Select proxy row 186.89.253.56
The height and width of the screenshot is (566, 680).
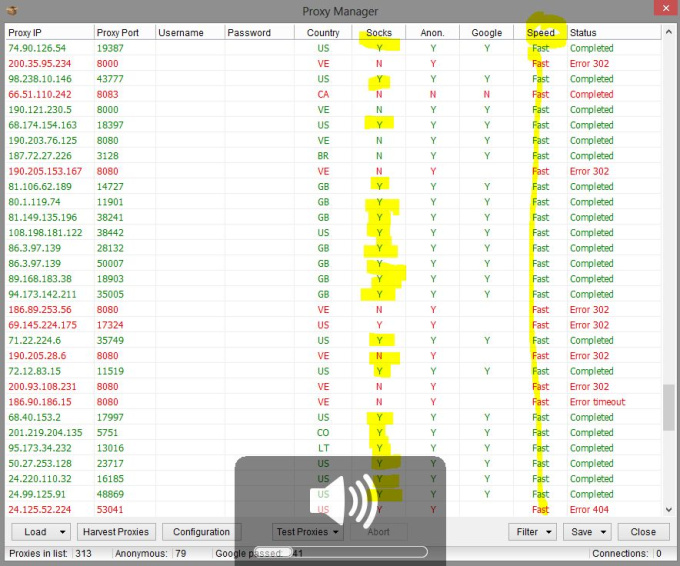333,310
